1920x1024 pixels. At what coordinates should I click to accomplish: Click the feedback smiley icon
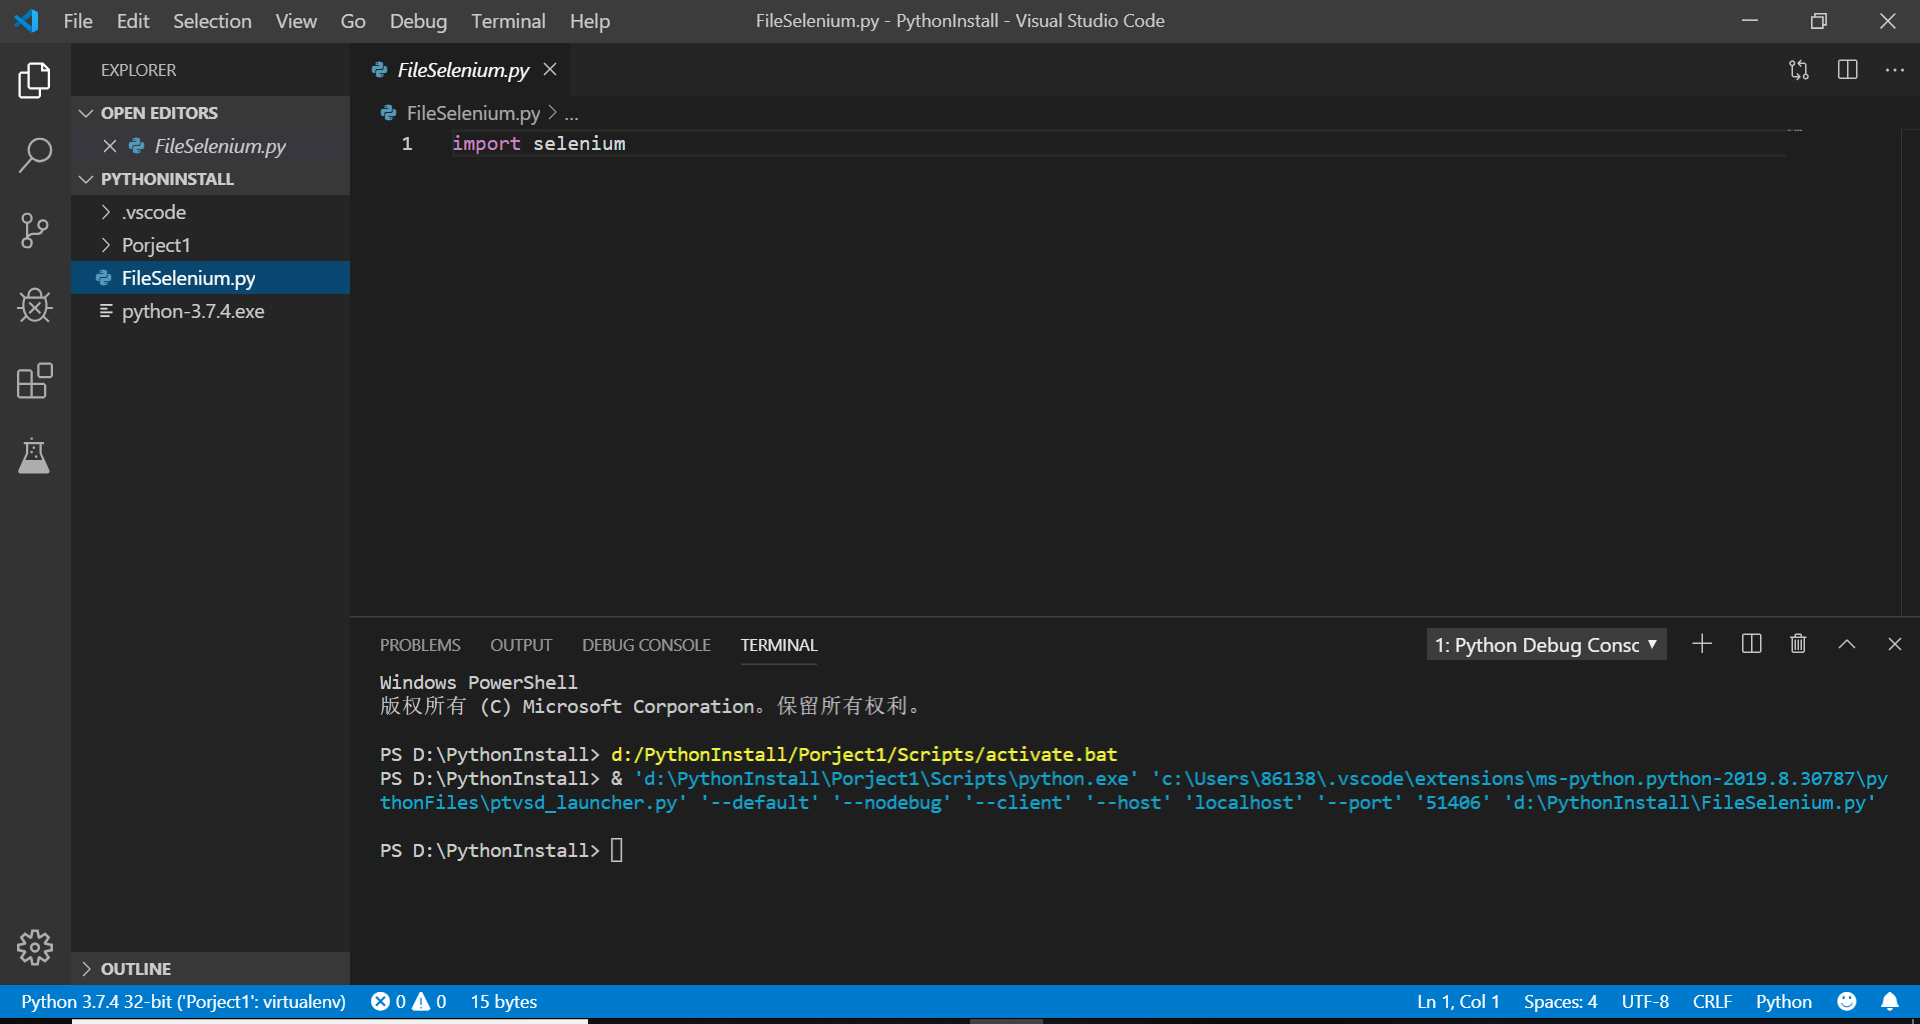(x=1847, y=1001)
